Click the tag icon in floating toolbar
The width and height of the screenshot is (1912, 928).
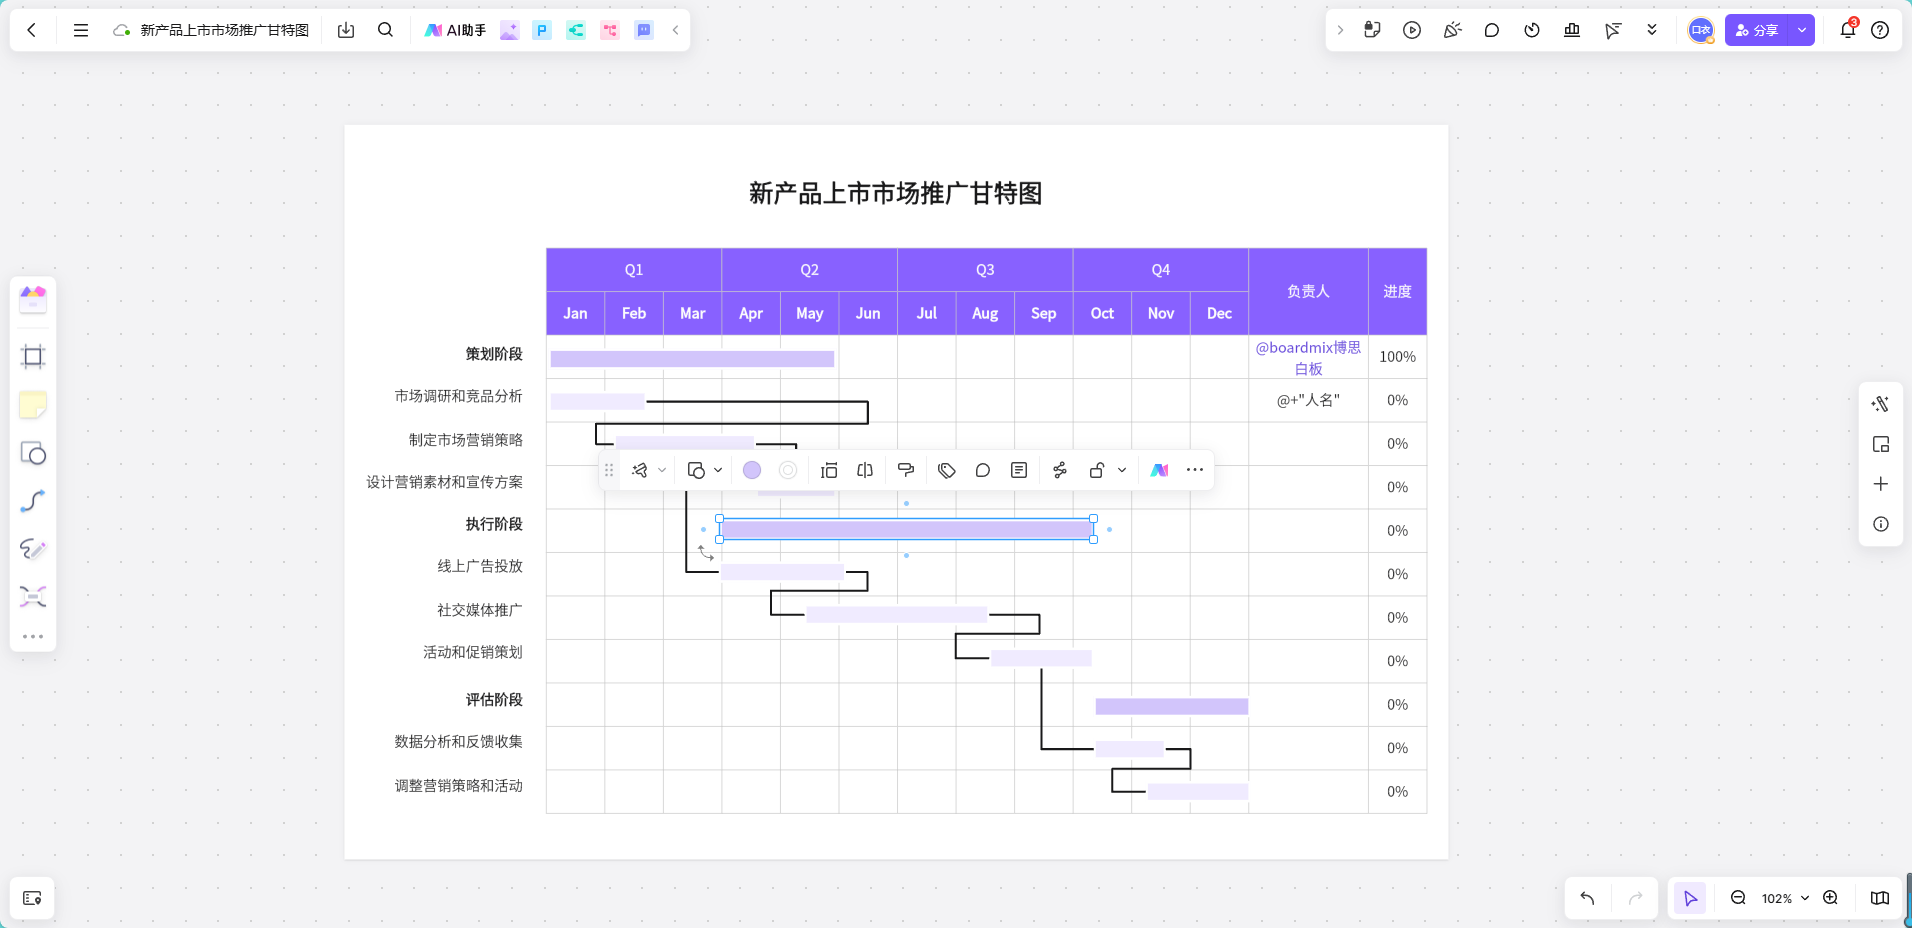click(947, 470)
